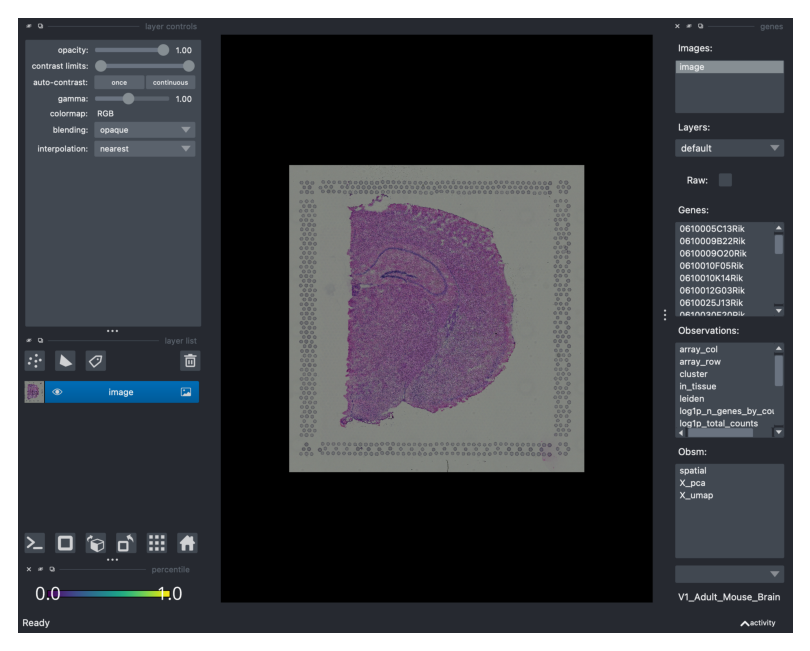Screen dimensions: 810x651
Task: Enable the Raw checkbox
Action: [725, 180]
